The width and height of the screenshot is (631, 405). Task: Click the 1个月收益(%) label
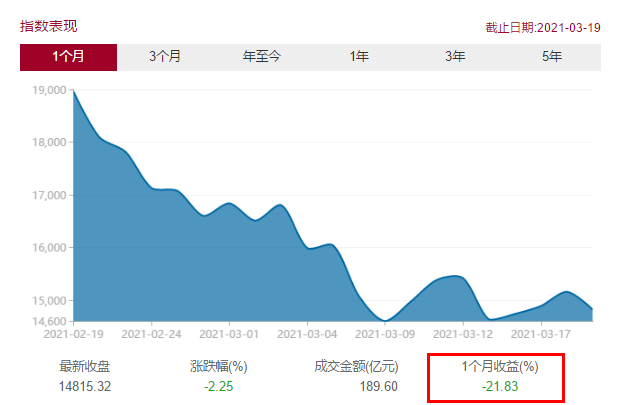click(500, 366)
